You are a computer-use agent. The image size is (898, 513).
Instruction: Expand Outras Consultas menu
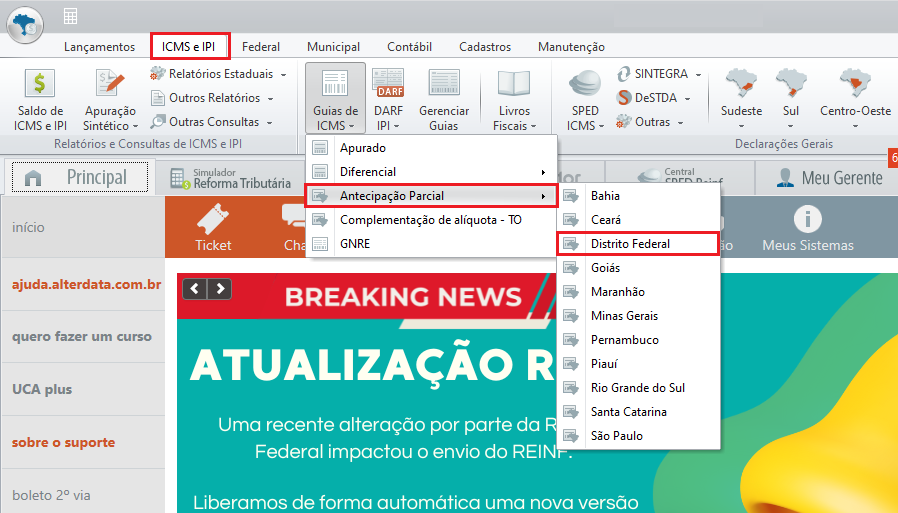tap(211, 122)
